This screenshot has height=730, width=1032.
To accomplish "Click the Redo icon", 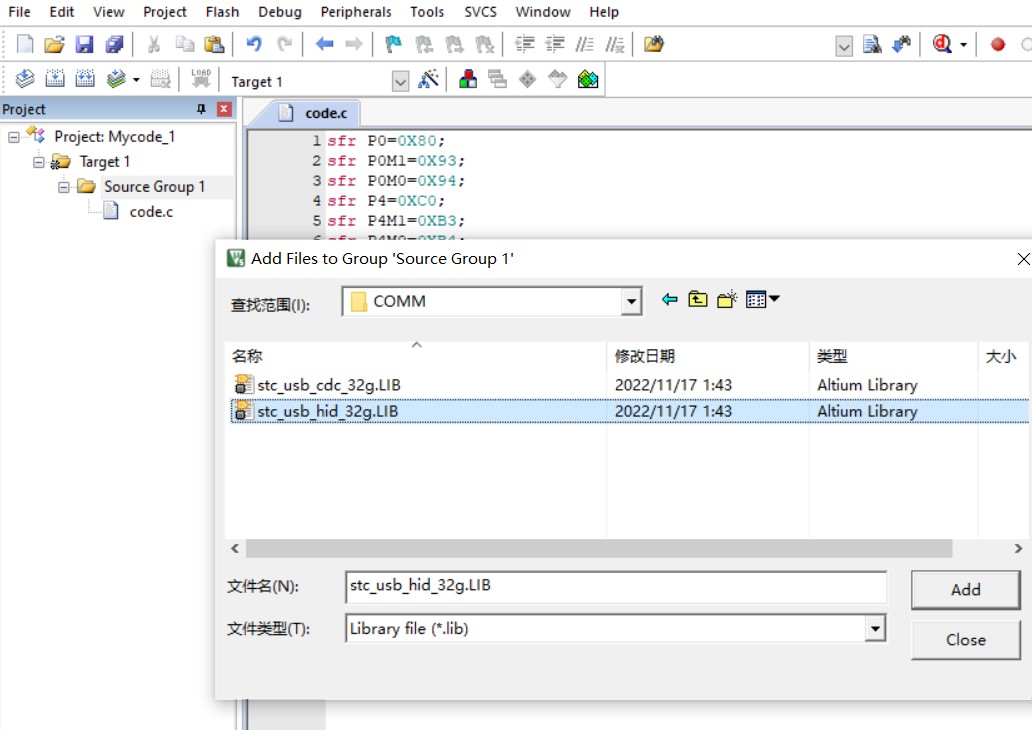I will pos(284,44).
